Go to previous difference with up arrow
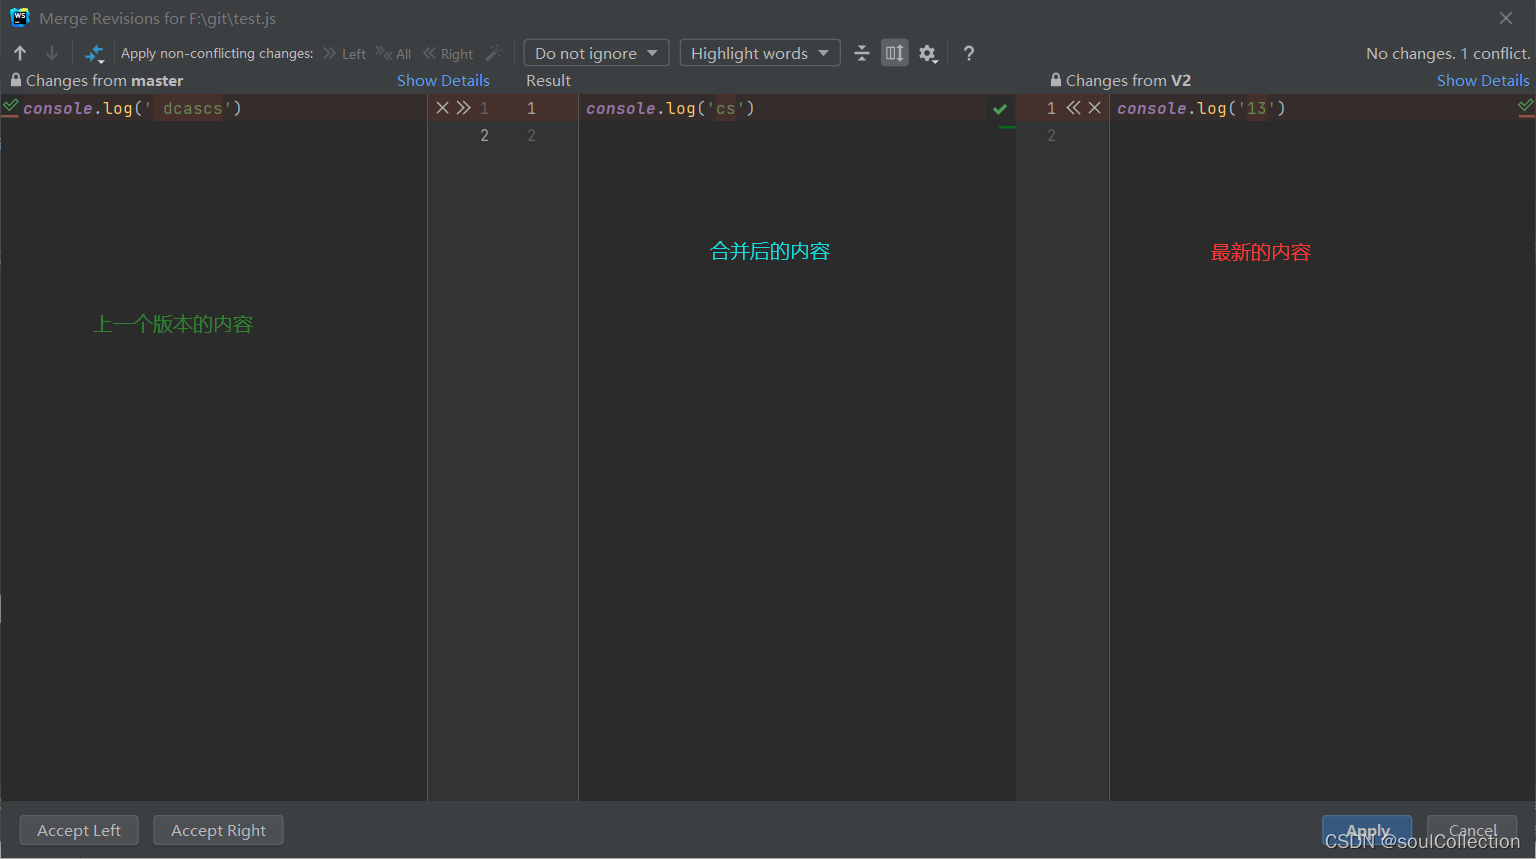The image size is (1536, 859). [x=20, y=53]
